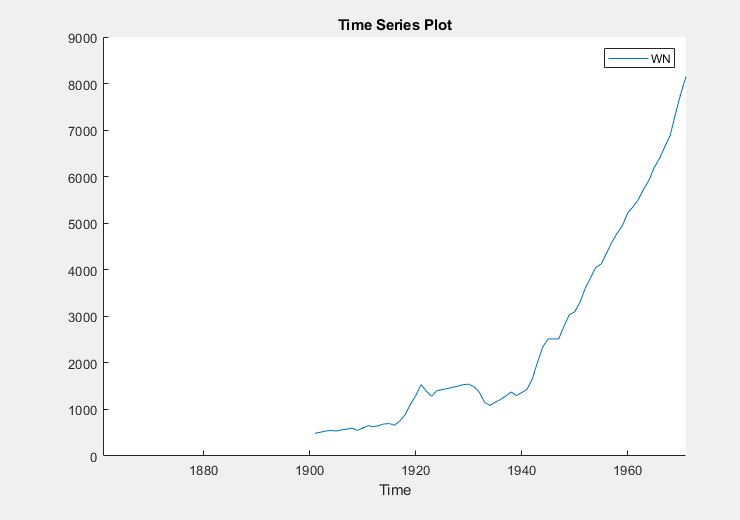Click the 9000 y-axis tick label
This screenshot has height=520, width=740.
(x=81, y=38)
